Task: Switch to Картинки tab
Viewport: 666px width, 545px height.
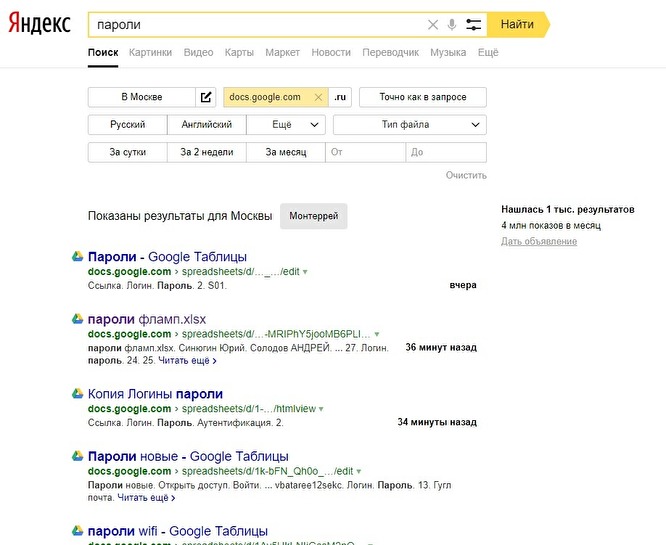Action: (x=150, y=52)
